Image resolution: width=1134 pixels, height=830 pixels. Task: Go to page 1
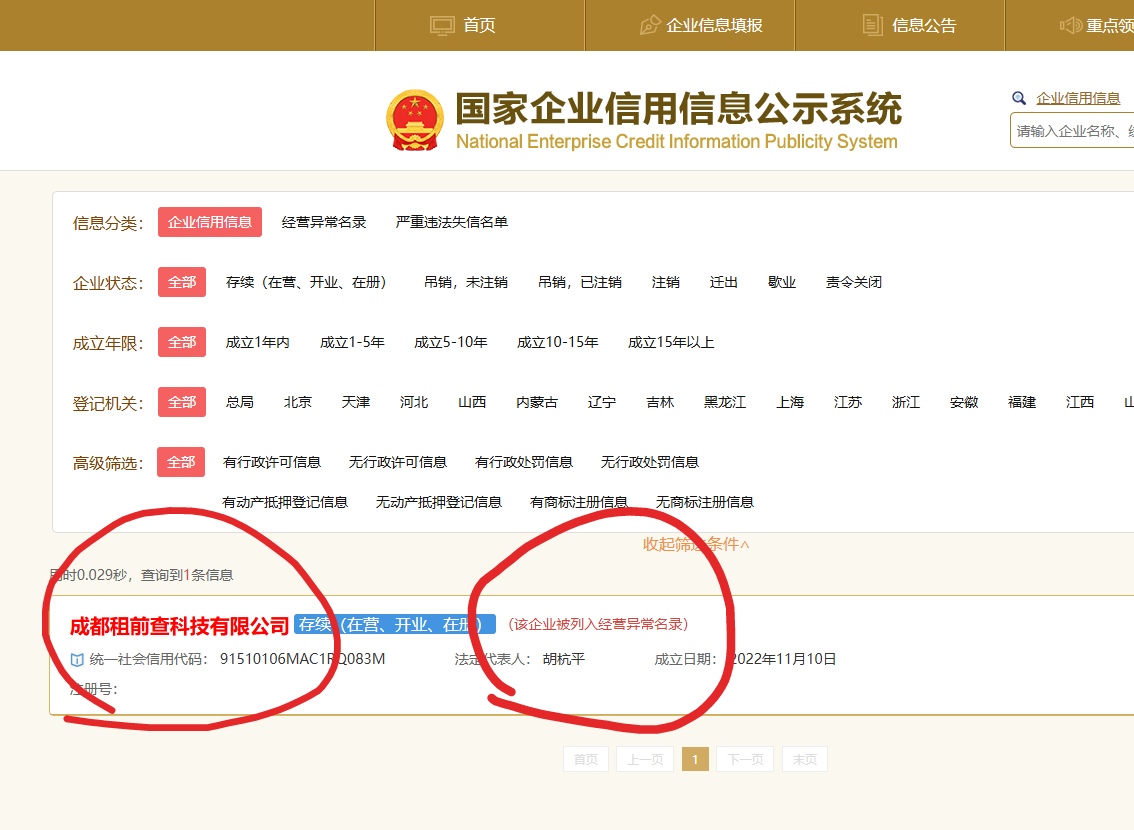695,759
